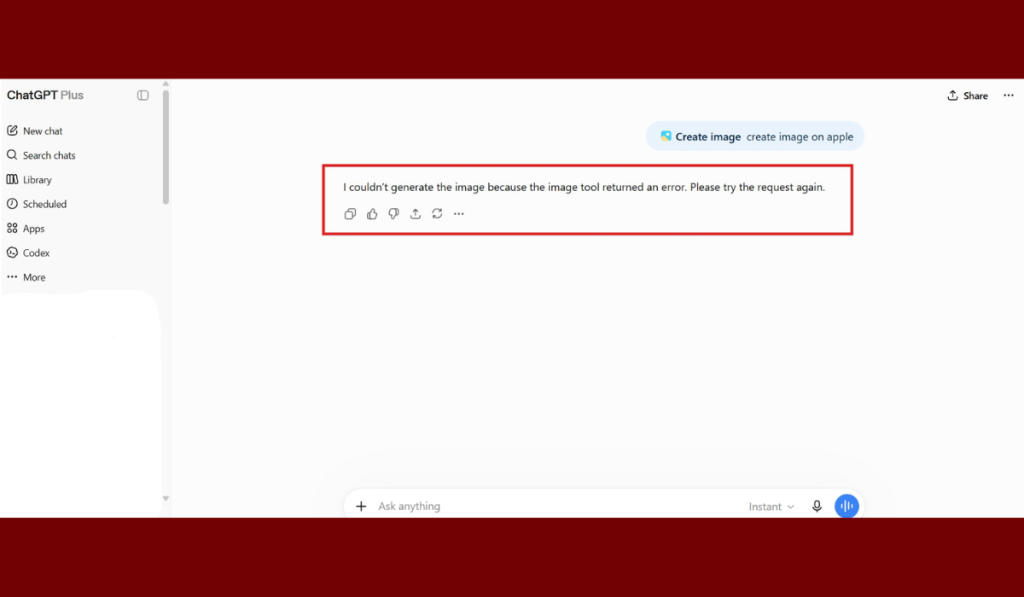Click the text 'create image on apple'

(799, 137)
